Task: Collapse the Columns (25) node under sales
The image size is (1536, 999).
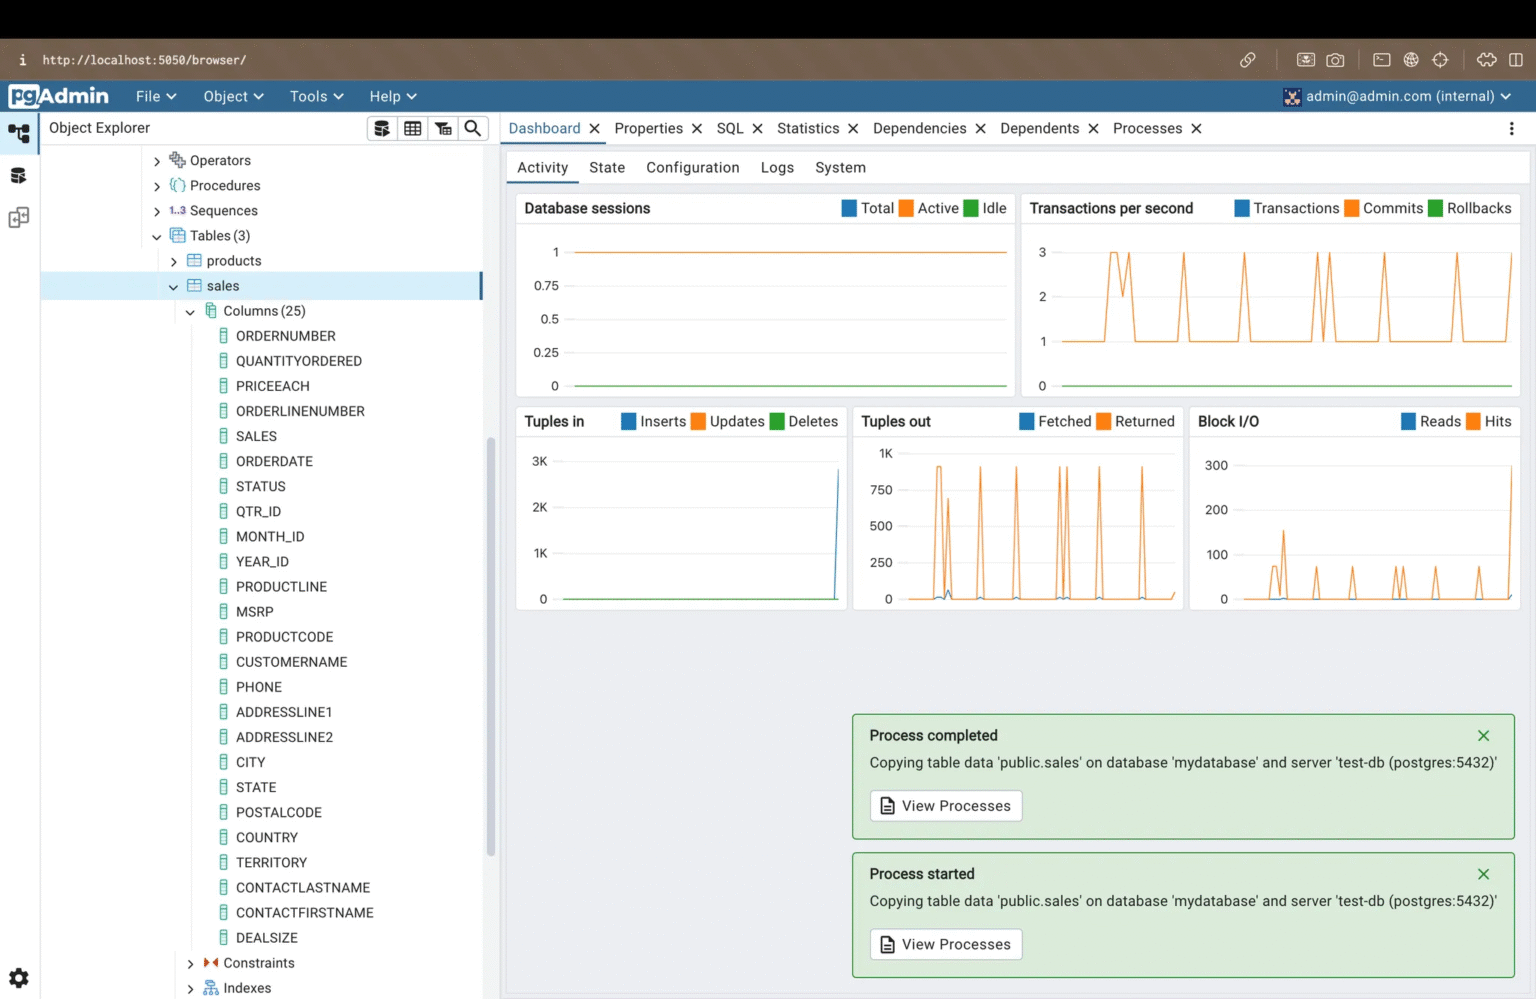Action: (x=190, y=311)
